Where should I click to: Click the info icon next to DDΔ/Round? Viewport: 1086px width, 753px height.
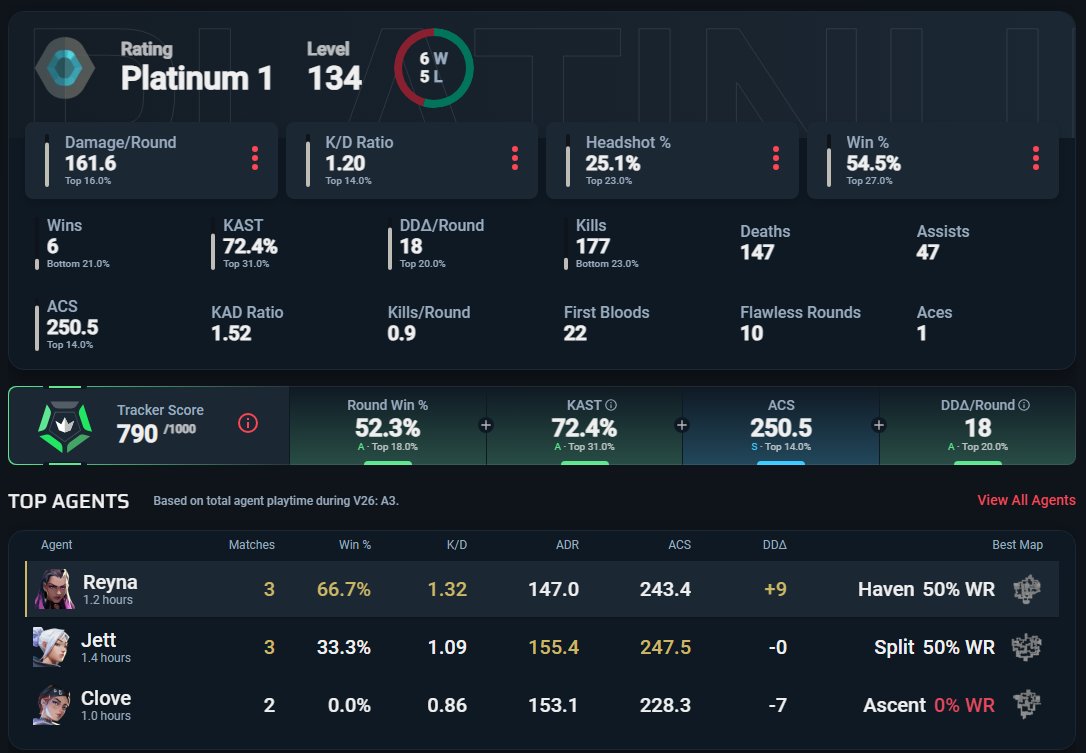click(1024, 405)
